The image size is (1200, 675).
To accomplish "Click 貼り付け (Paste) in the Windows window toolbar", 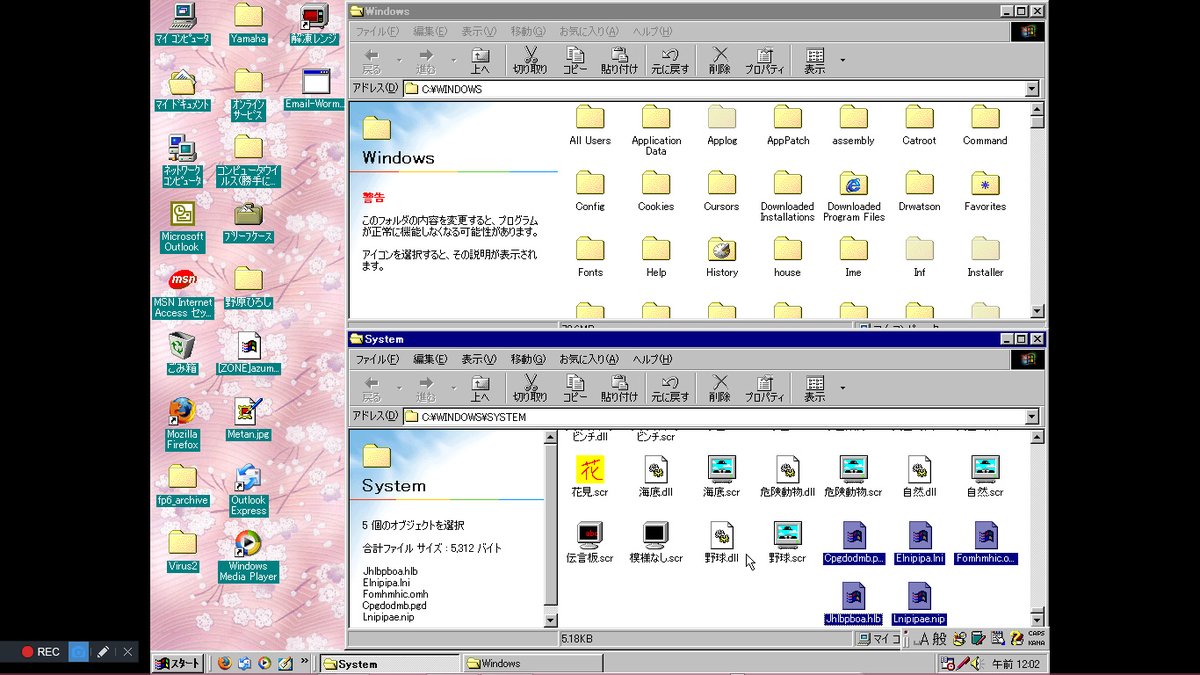I will click(620, 61).
